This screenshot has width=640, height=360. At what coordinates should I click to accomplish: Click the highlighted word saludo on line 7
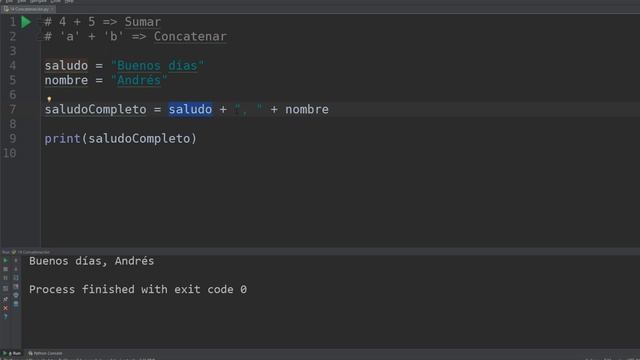coord(190,109)
